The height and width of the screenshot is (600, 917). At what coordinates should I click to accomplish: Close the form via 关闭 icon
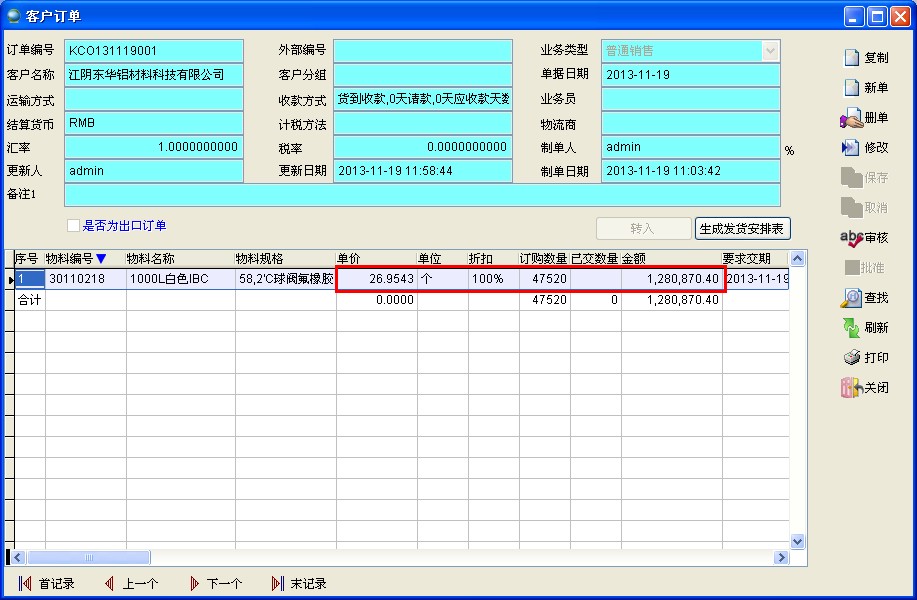866,387
